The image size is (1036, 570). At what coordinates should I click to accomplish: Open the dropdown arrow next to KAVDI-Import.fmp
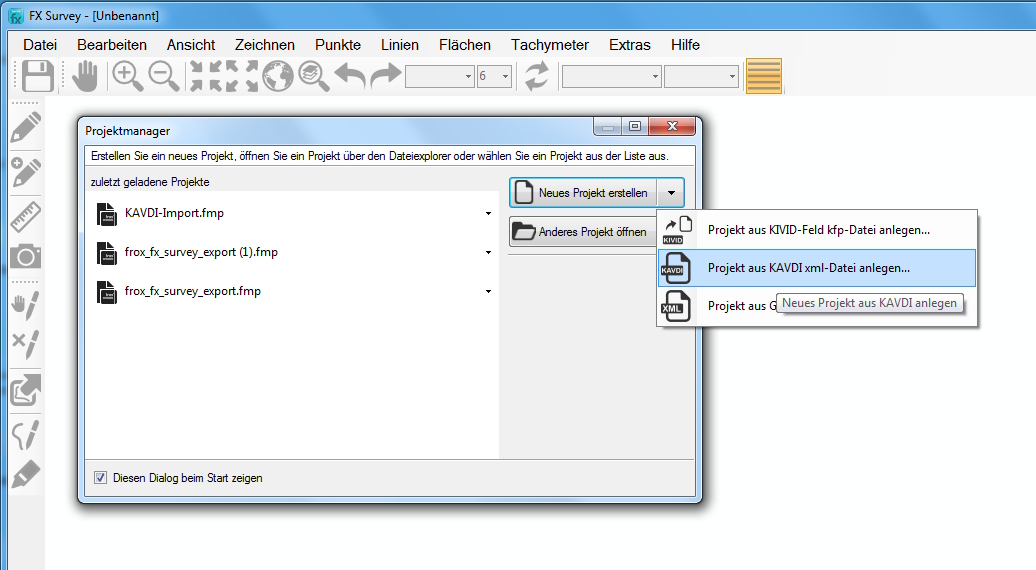click(x=488, y=214)
